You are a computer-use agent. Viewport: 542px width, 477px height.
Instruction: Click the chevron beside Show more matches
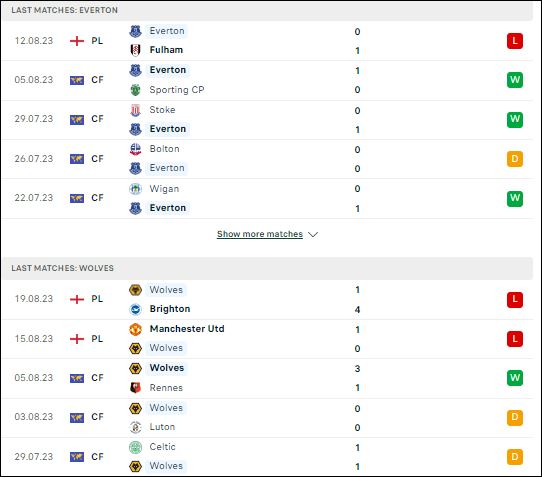pyautogui.click(x=313, y=234)
